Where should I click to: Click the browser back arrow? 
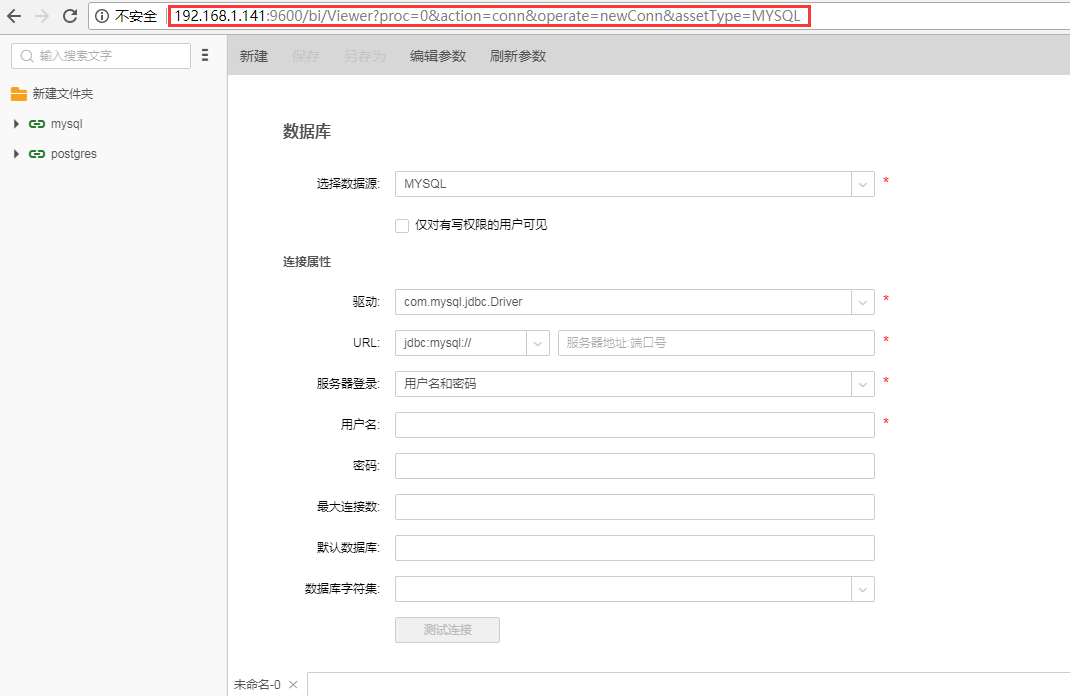14,16
